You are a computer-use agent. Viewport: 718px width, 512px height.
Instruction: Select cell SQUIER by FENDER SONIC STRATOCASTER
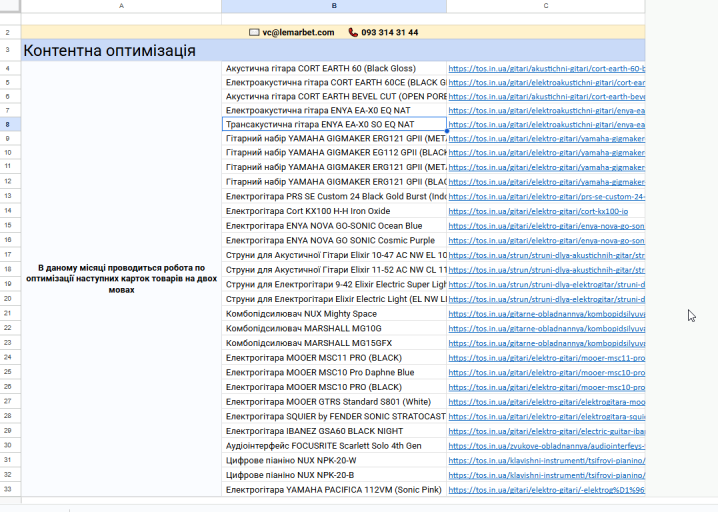[334, 416]
